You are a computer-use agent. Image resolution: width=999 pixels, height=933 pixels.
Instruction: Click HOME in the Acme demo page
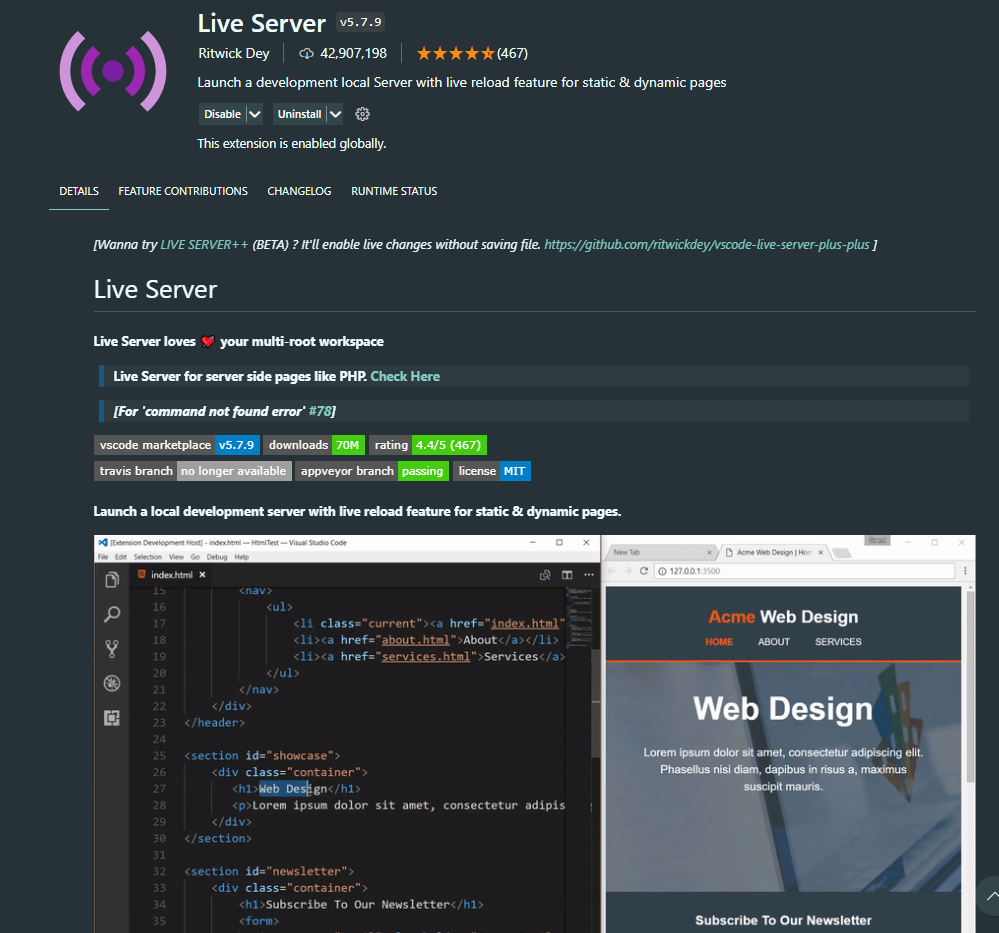click(719, 642)
